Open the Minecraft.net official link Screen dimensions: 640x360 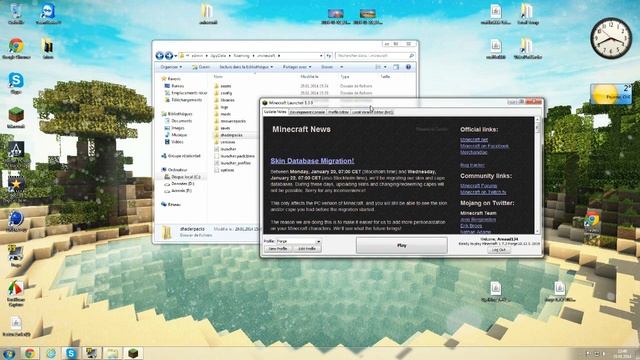coord(474,140)
